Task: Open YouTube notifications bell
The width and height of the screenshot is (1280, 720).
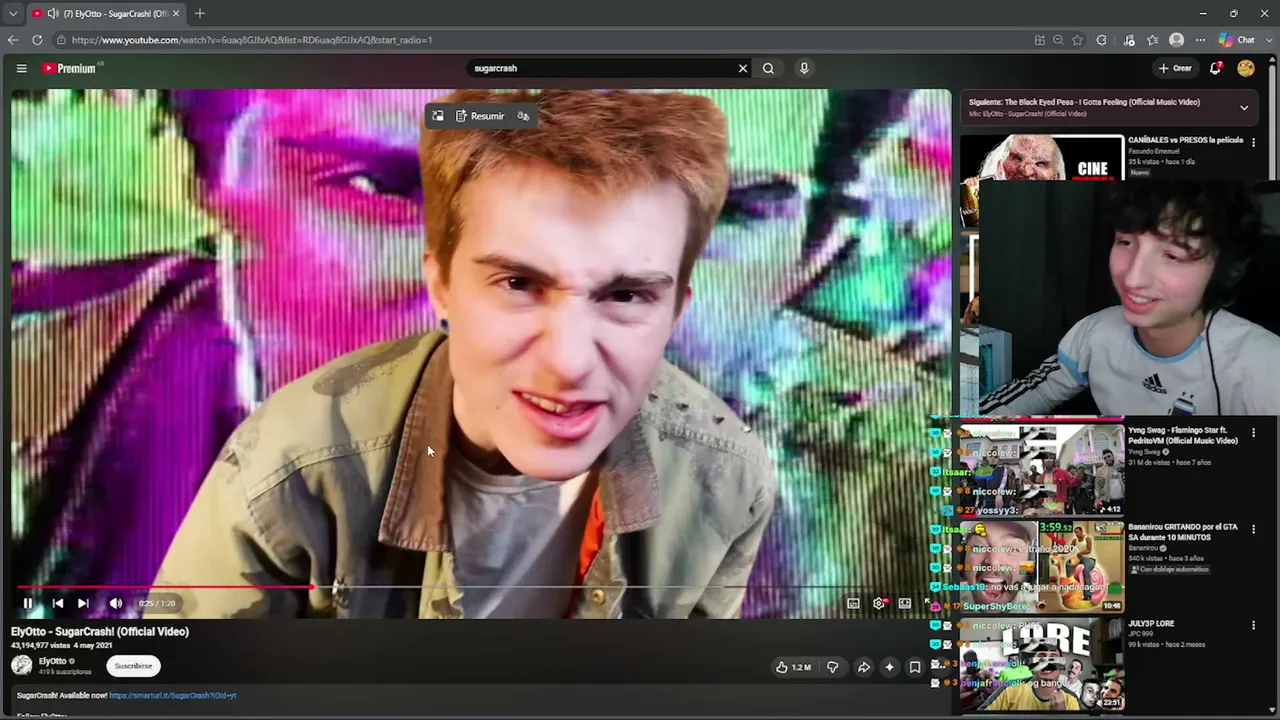Action: (1216, 68)
